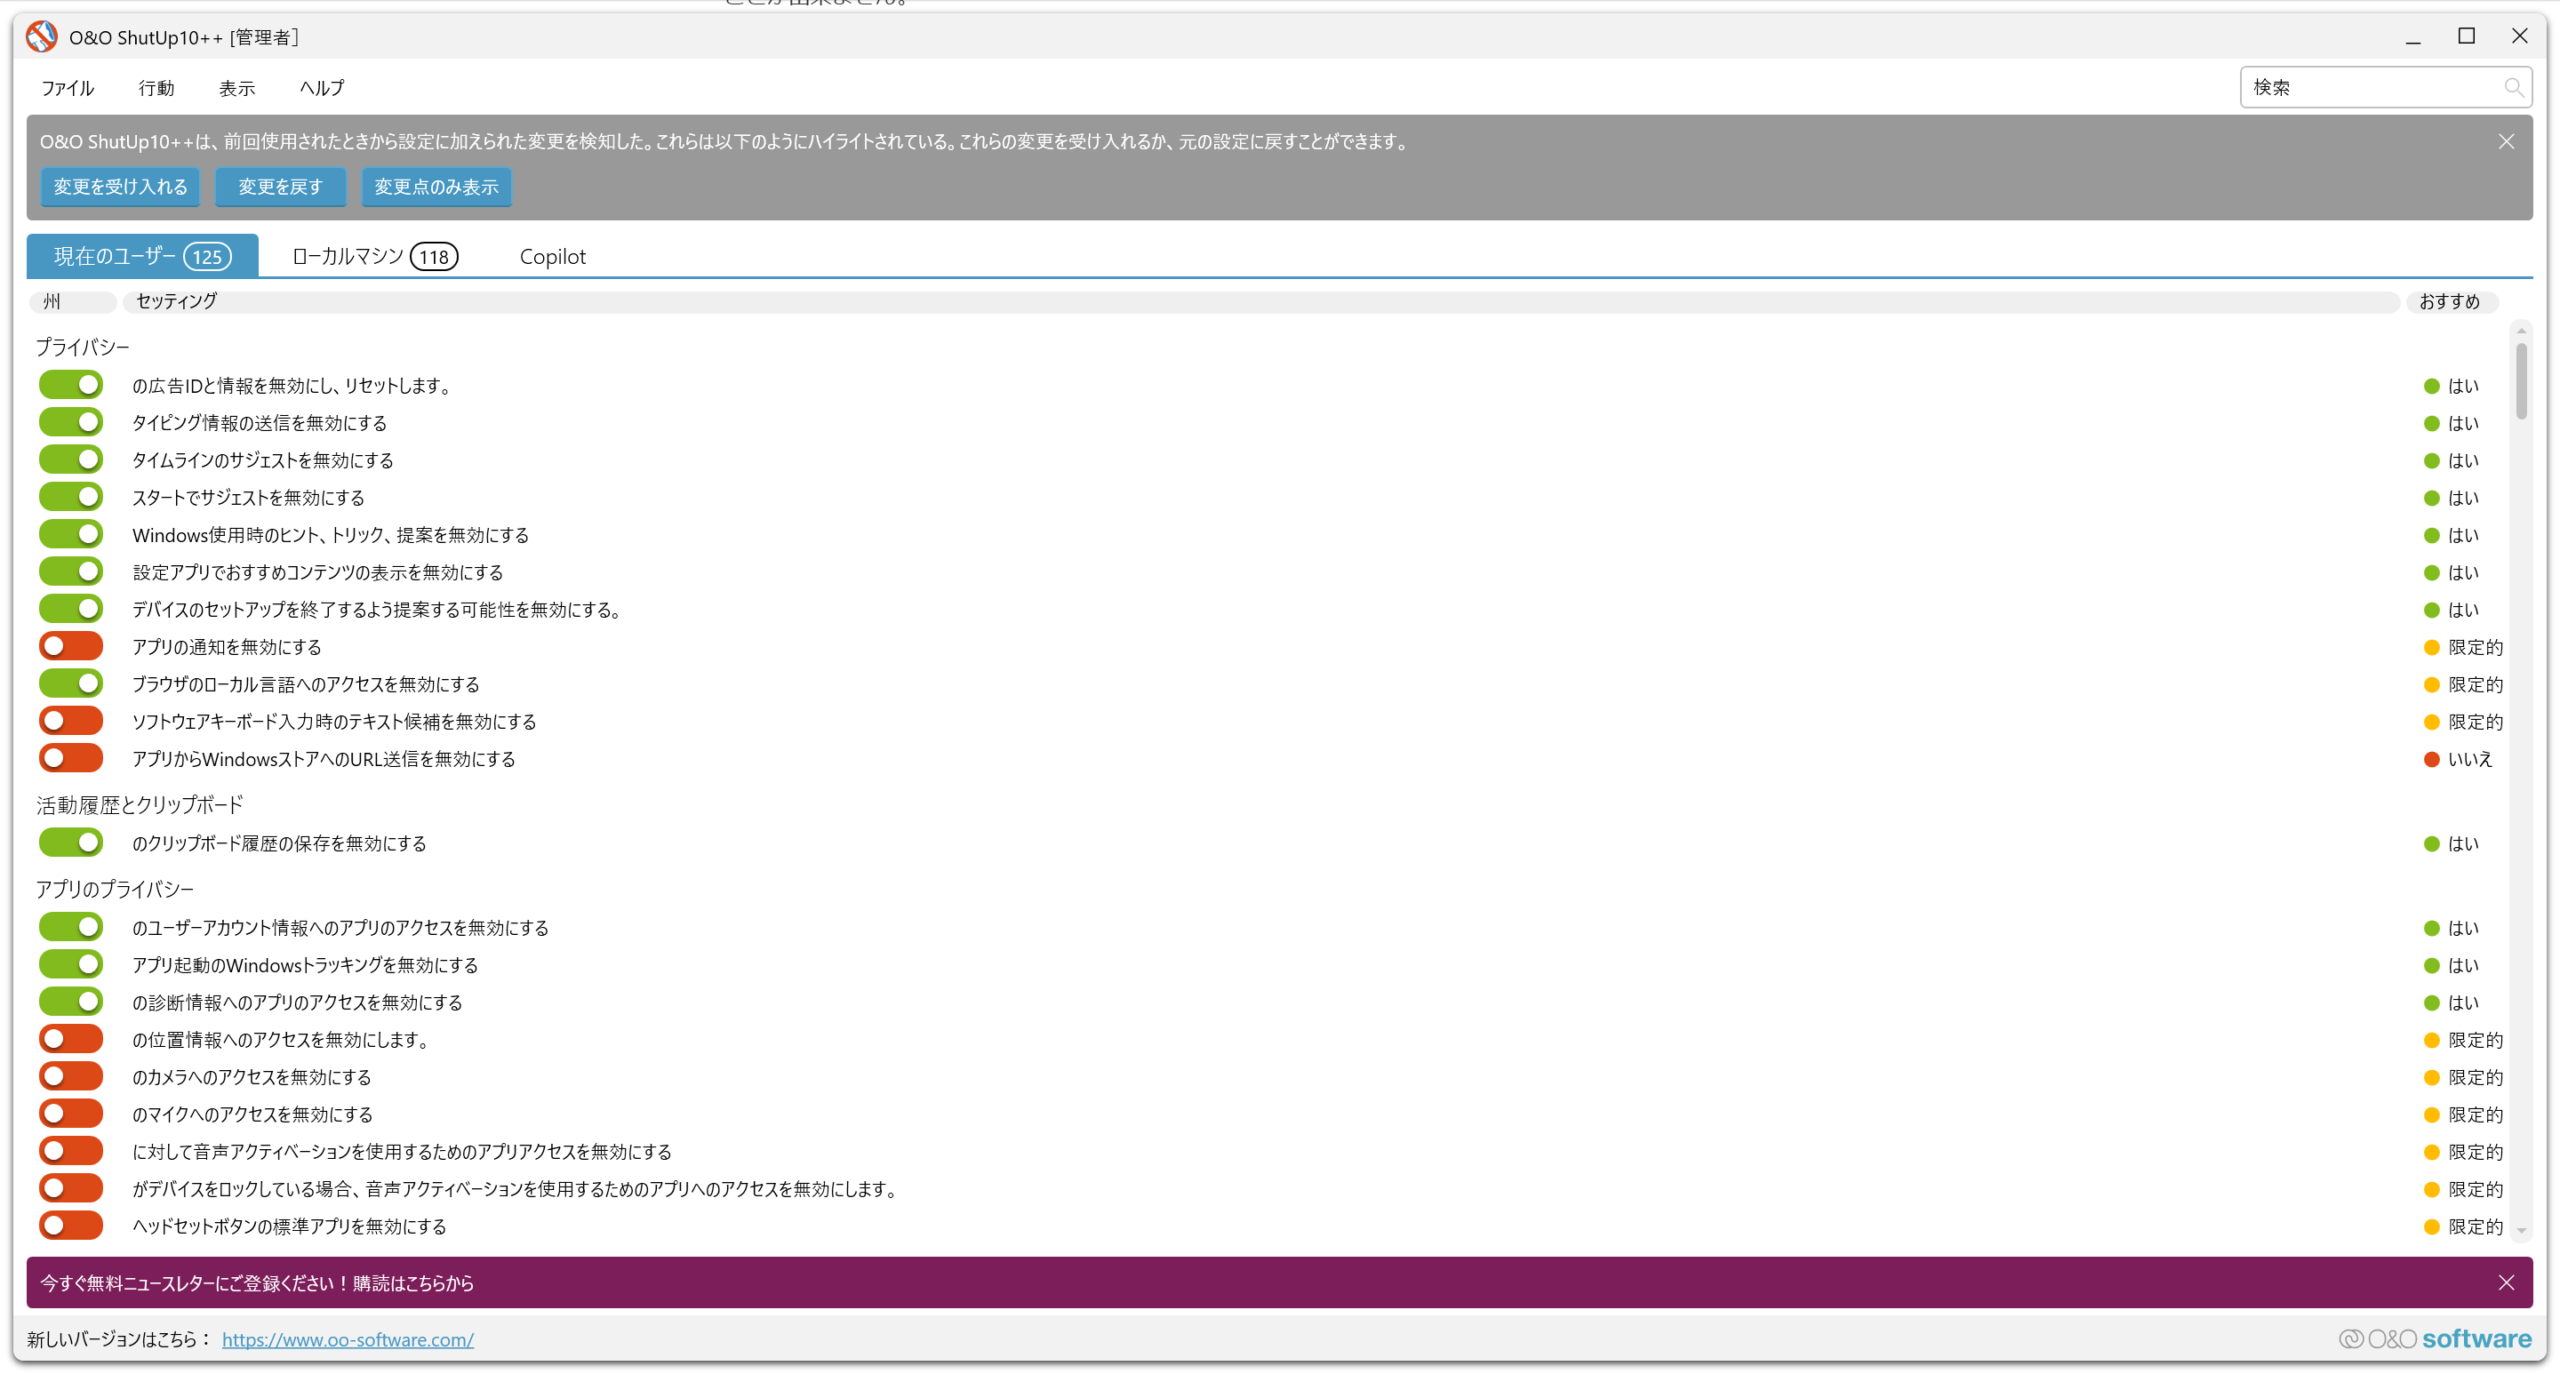This screenshot has height=1374, width=2560.
Task: Switch to the Copilot tab
Action: 552,257
